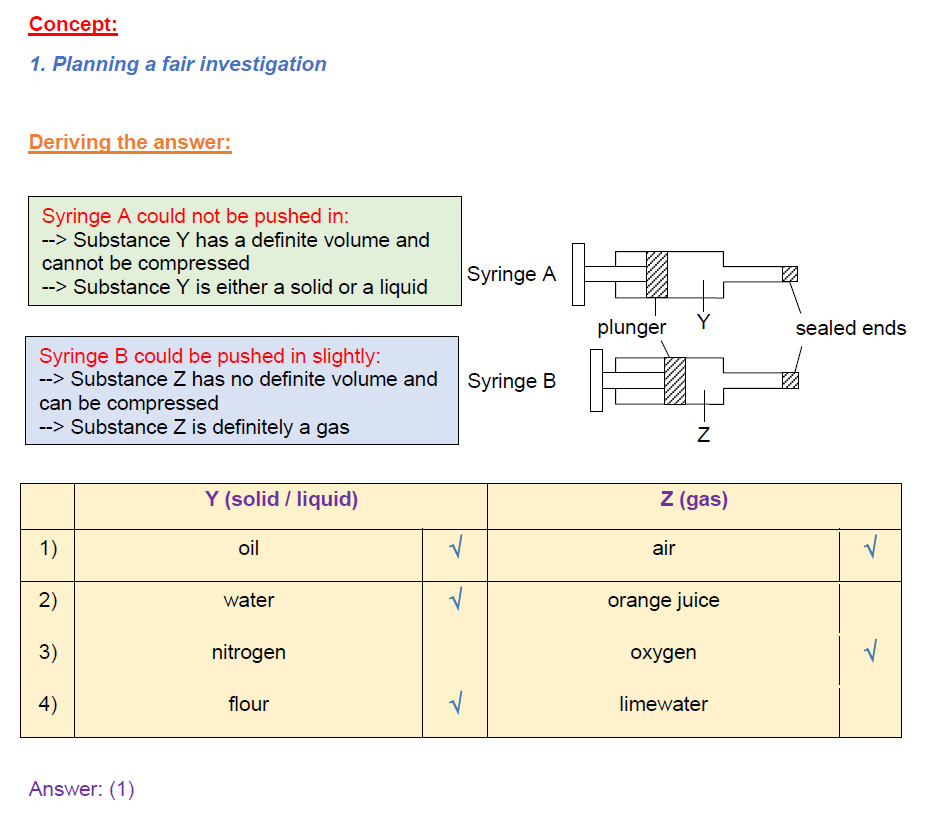Image resolution: width=931 pixels, height=819 pixels.
Task: Click the checkmark next to oxygen
Action: pyautogui.click(x=870, y=651)
